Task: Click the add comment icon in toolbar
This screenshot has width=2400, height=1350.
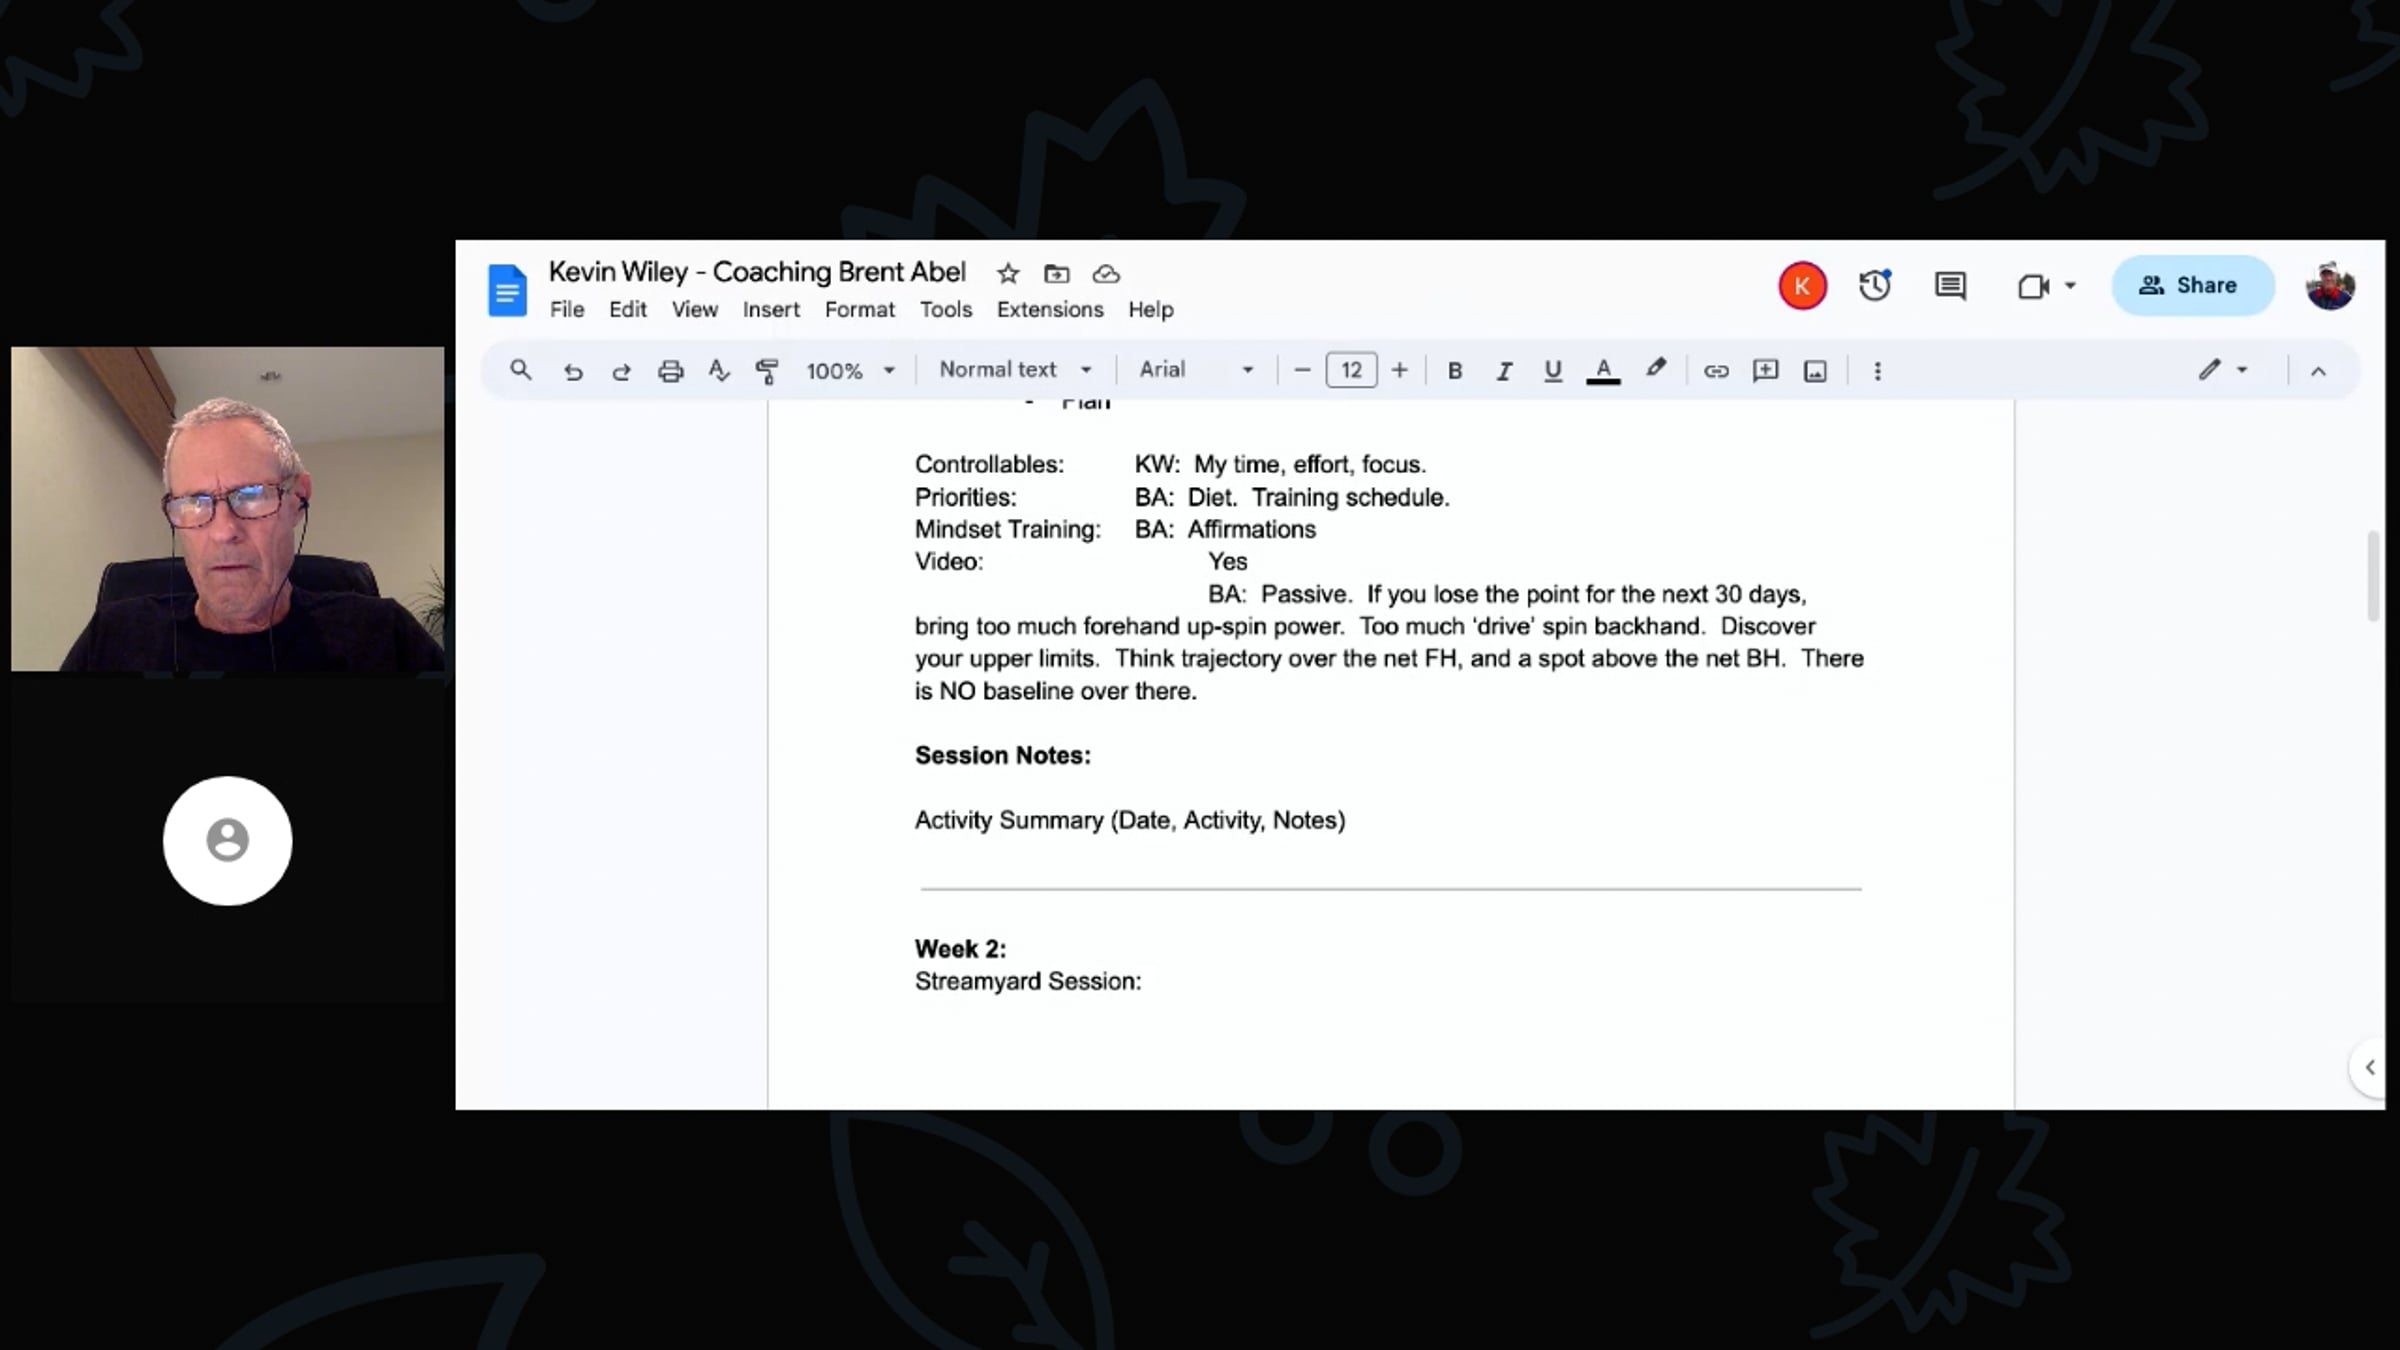Action: point(1765,371)
